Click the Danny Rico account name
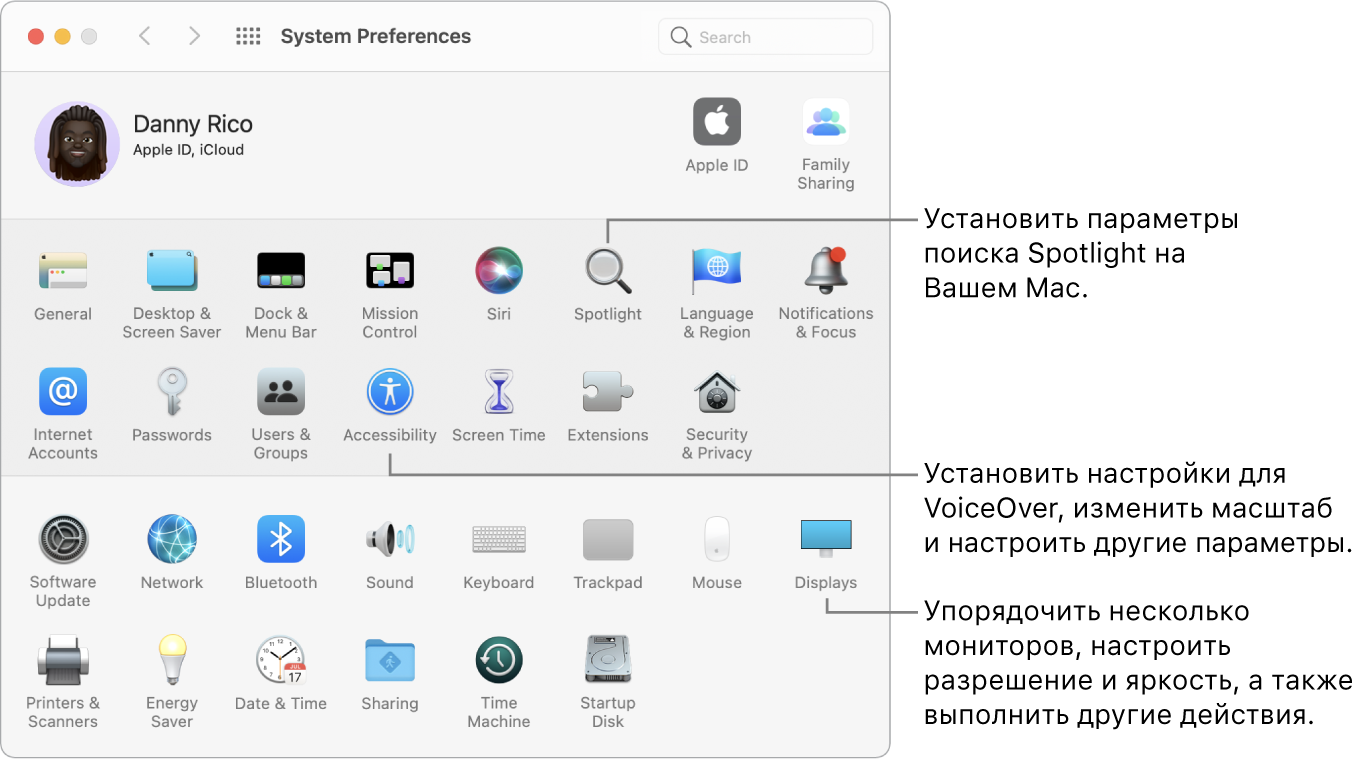1367x761 pixels. 193,124
